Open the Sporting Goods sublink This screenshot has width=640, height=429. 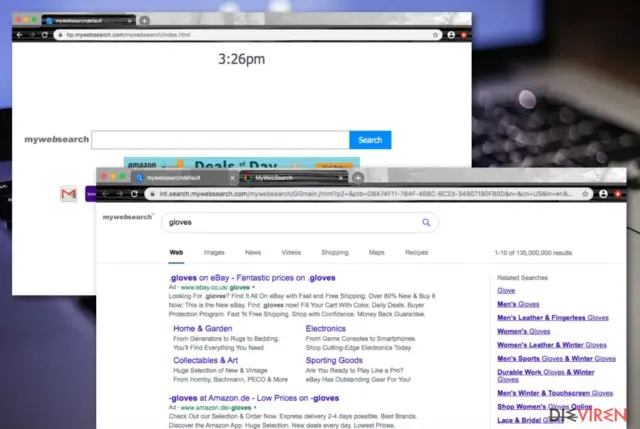click(x=334, y=360)
